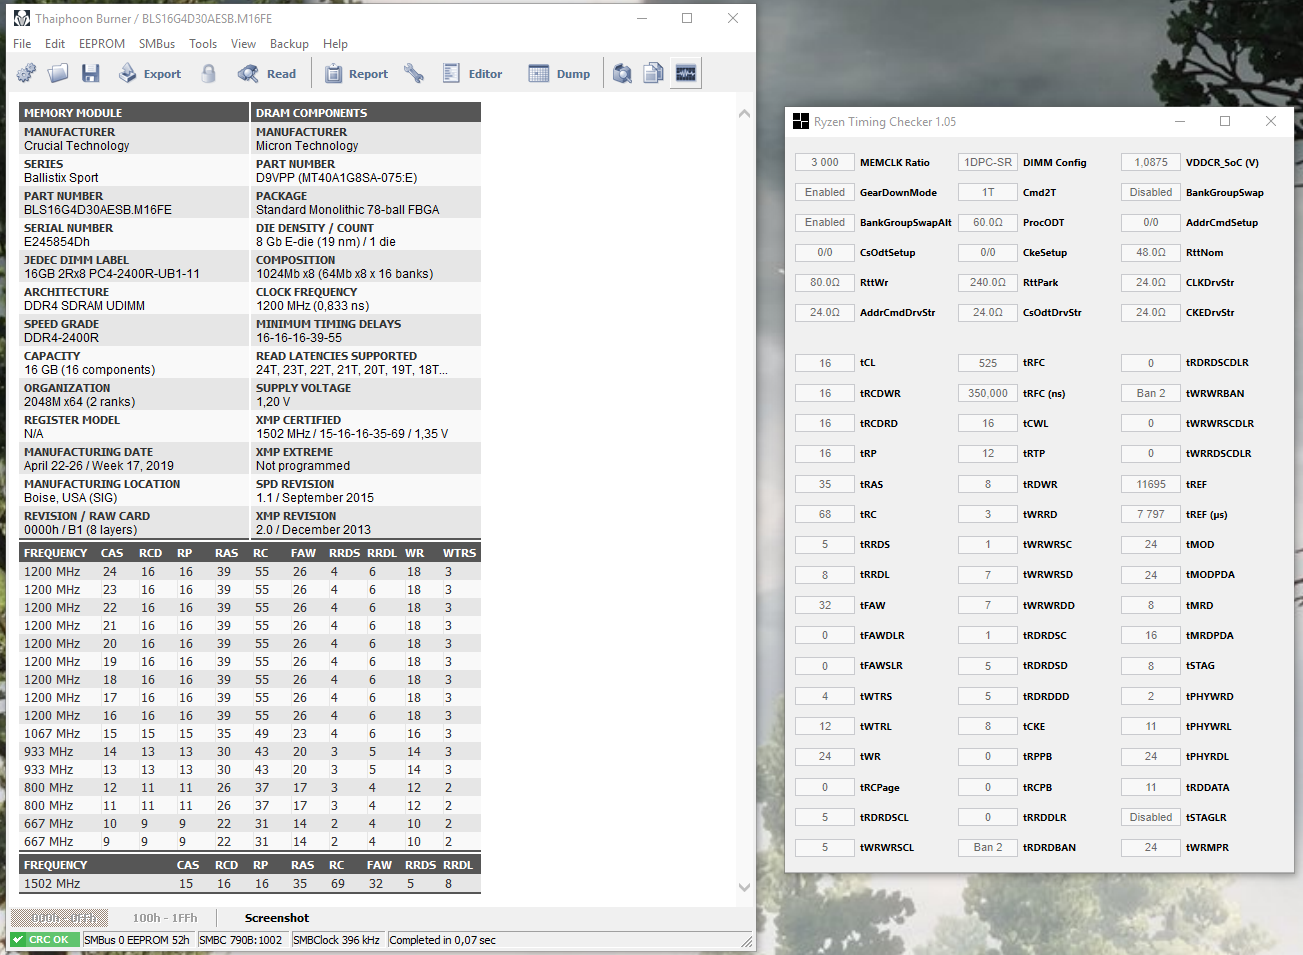Click the VDDCR_SoC value 1,0875

1151,162
